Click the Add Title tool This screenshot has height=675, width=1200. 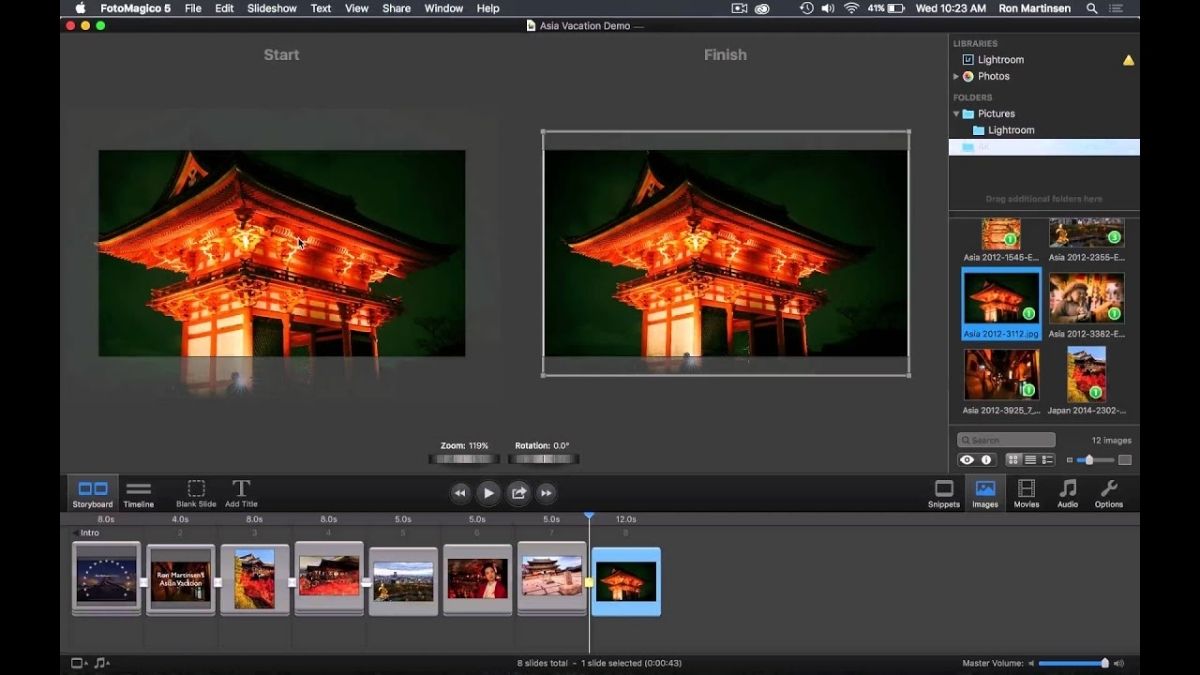tap(240, 492)
